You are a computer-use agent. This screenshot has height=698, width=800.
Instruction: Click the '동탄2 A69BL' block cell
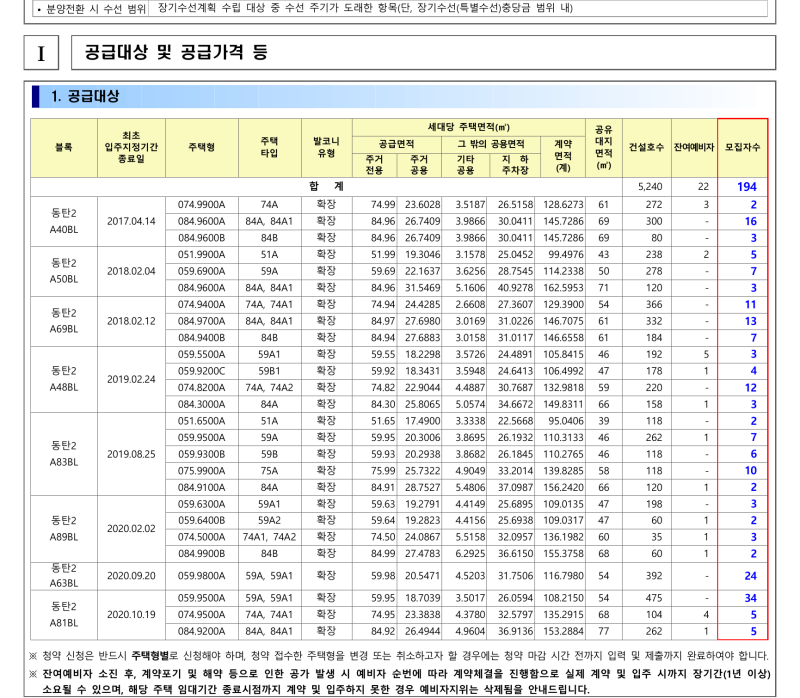pos(64,321)
